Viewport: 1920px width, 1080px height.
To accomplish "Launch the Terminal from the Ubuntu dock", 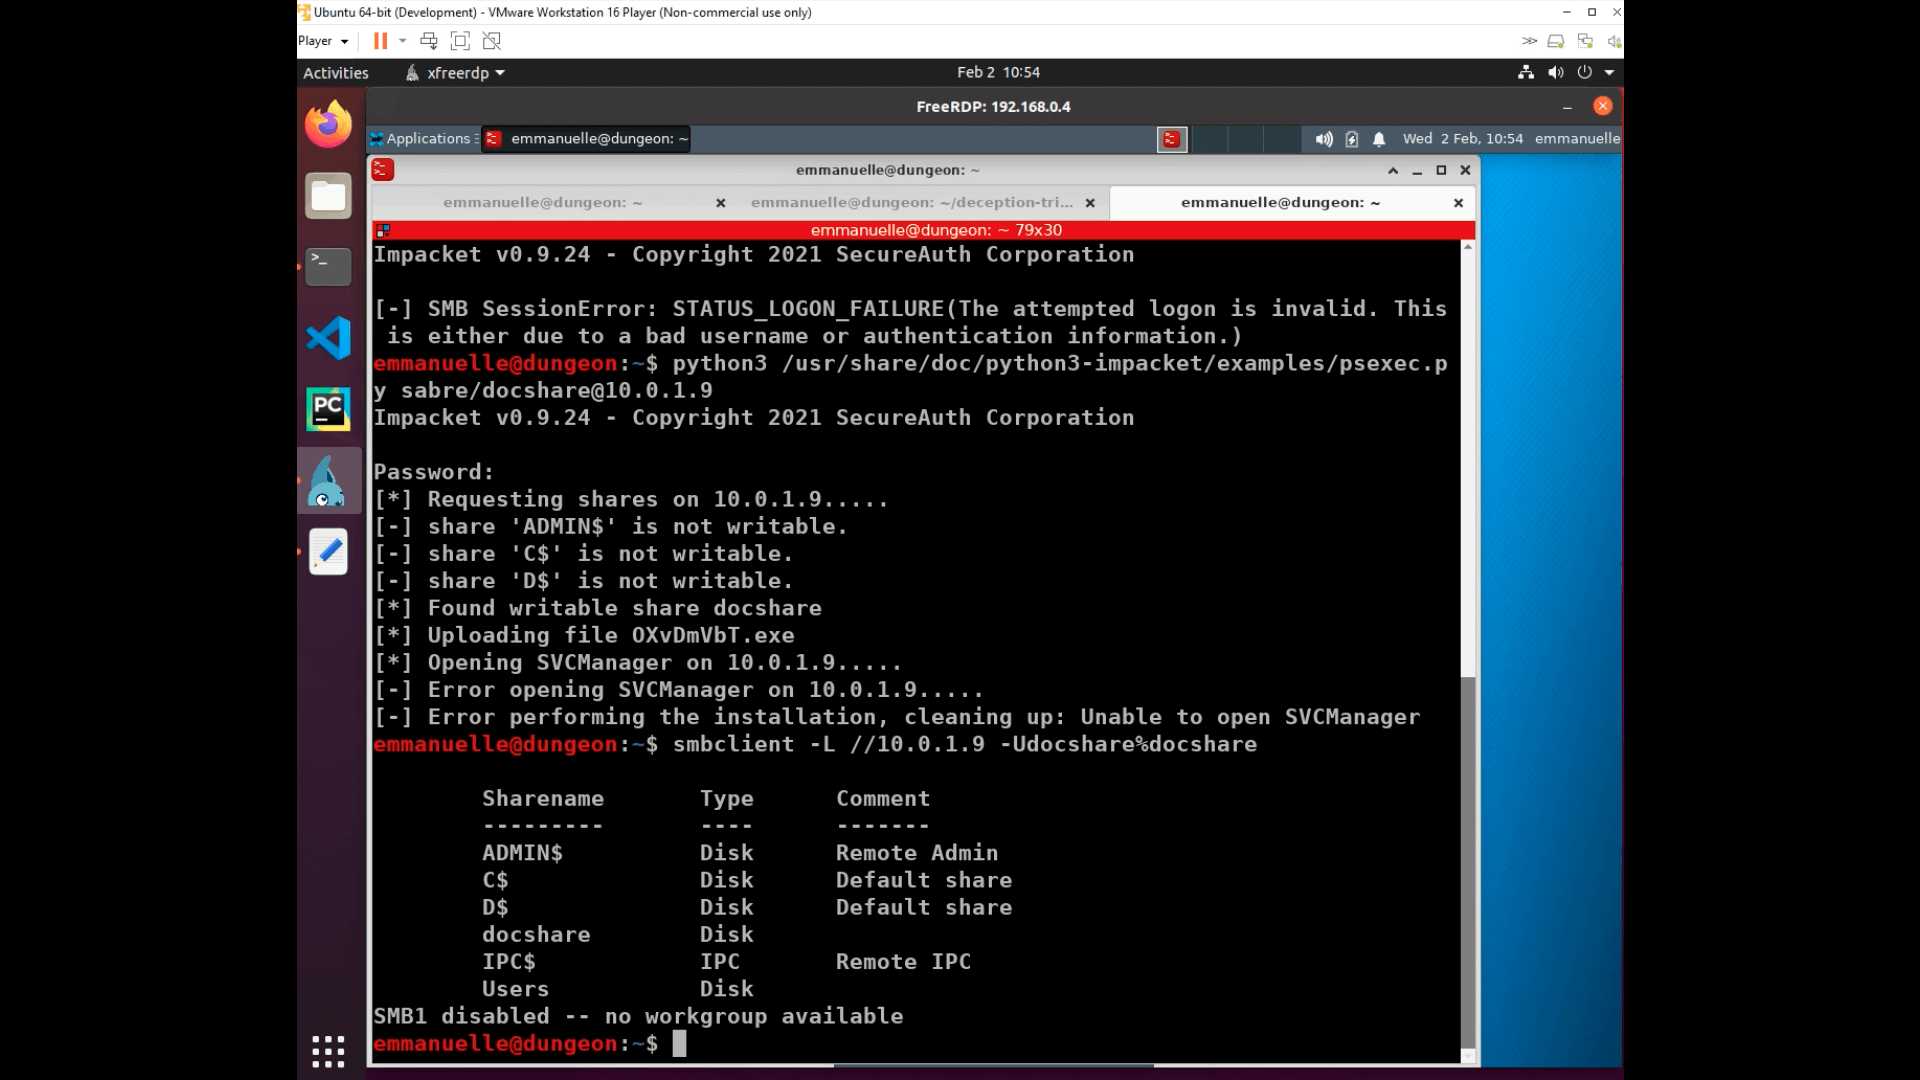I will tap(328, 266).
